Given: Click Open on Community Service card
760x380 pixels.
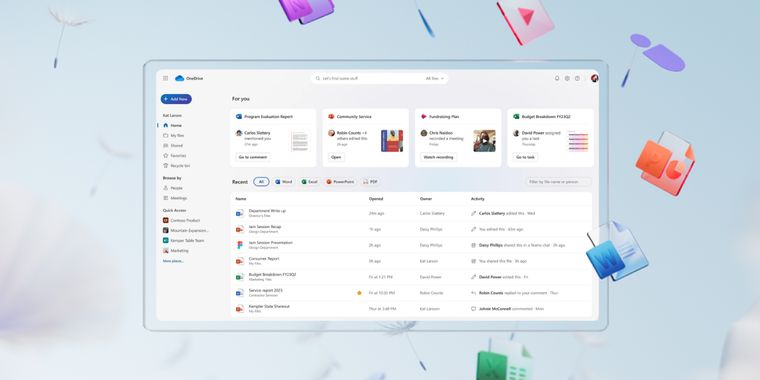Looking at the screenshot, I should (336, 157).
